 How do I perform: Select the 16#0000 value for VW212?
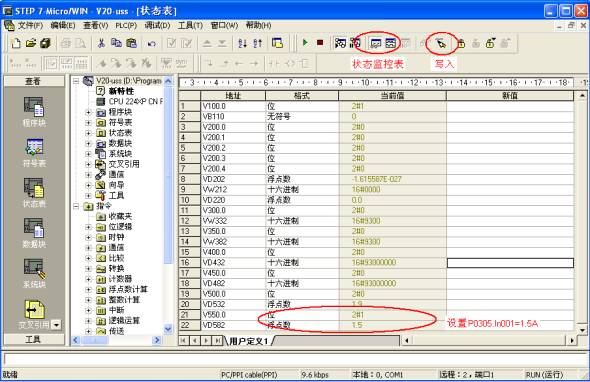click(392, 190)
